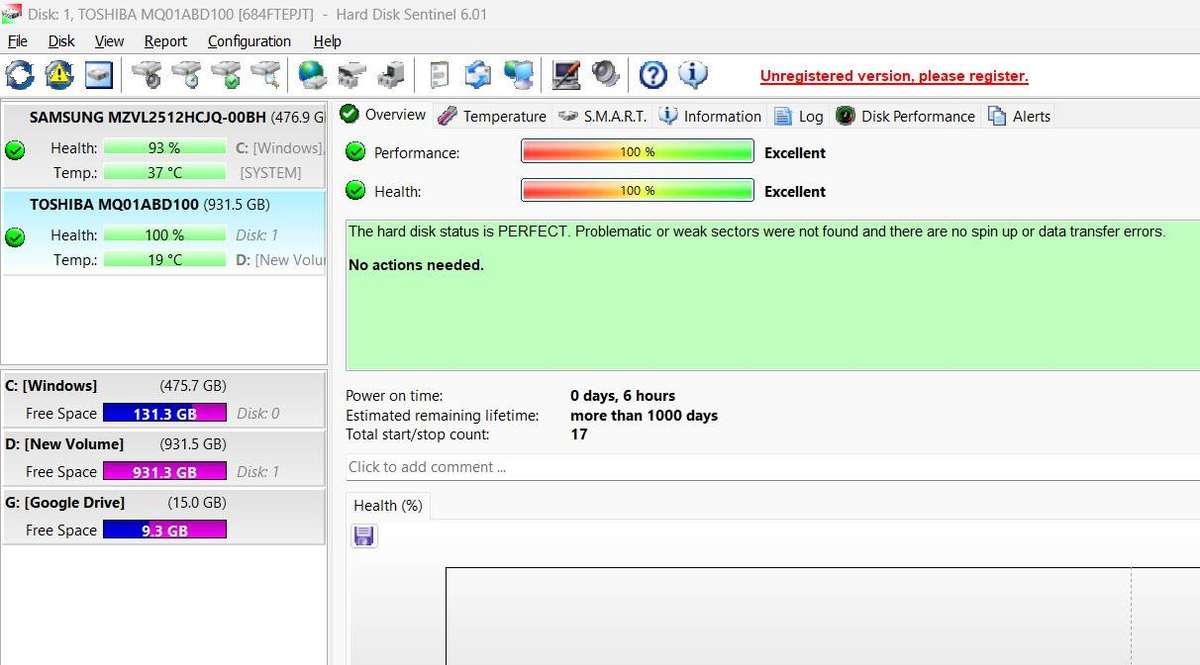
Task: Click the Toshiba disk green status icon
Action: (15, 237)
